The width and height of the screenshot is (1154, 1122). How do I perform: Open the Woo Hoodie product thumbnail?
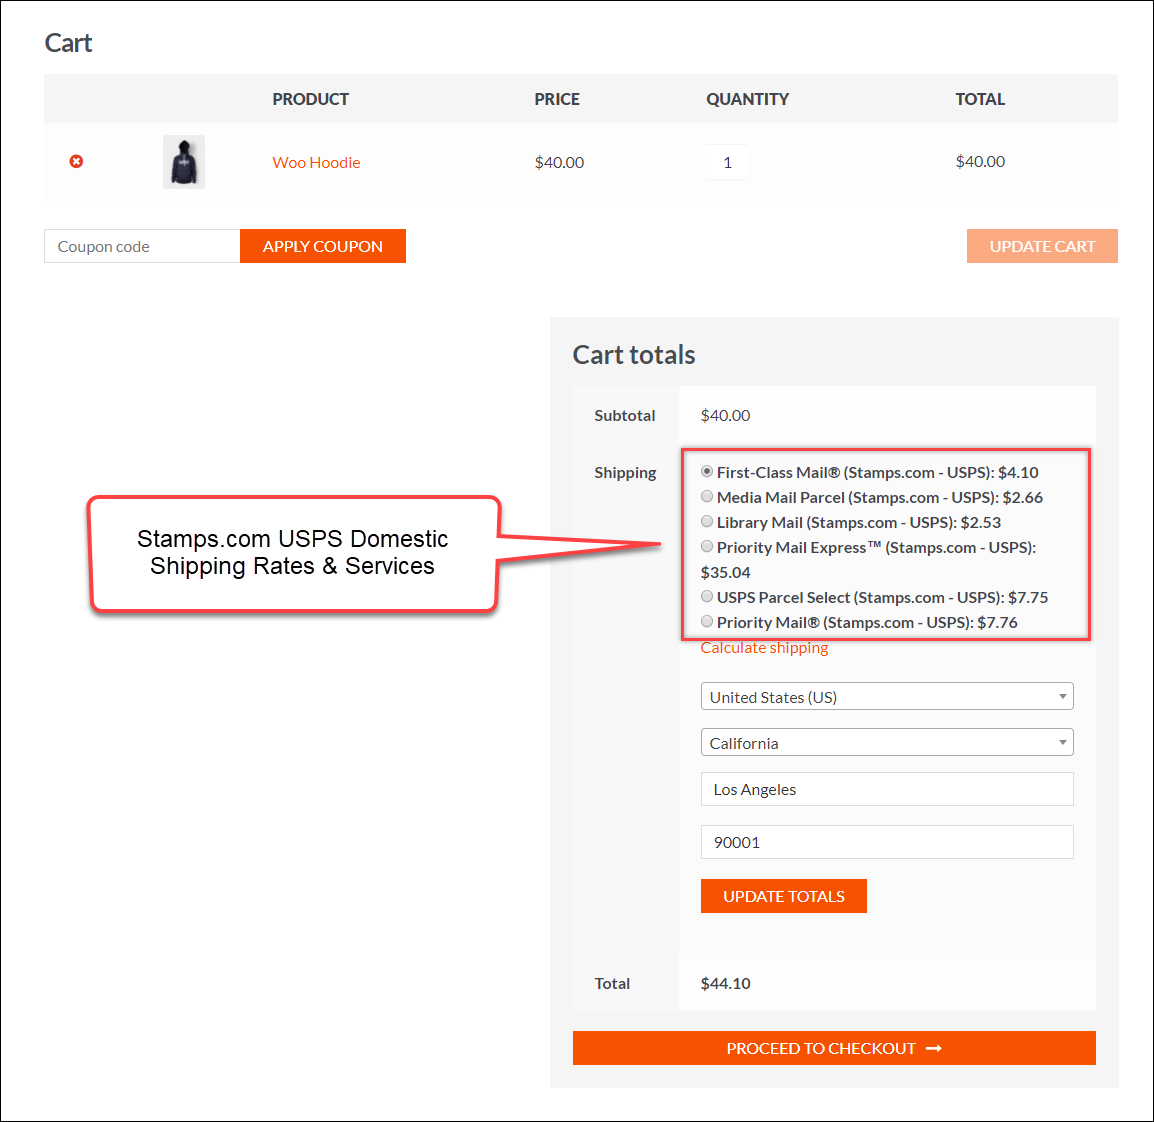point(184,162)
